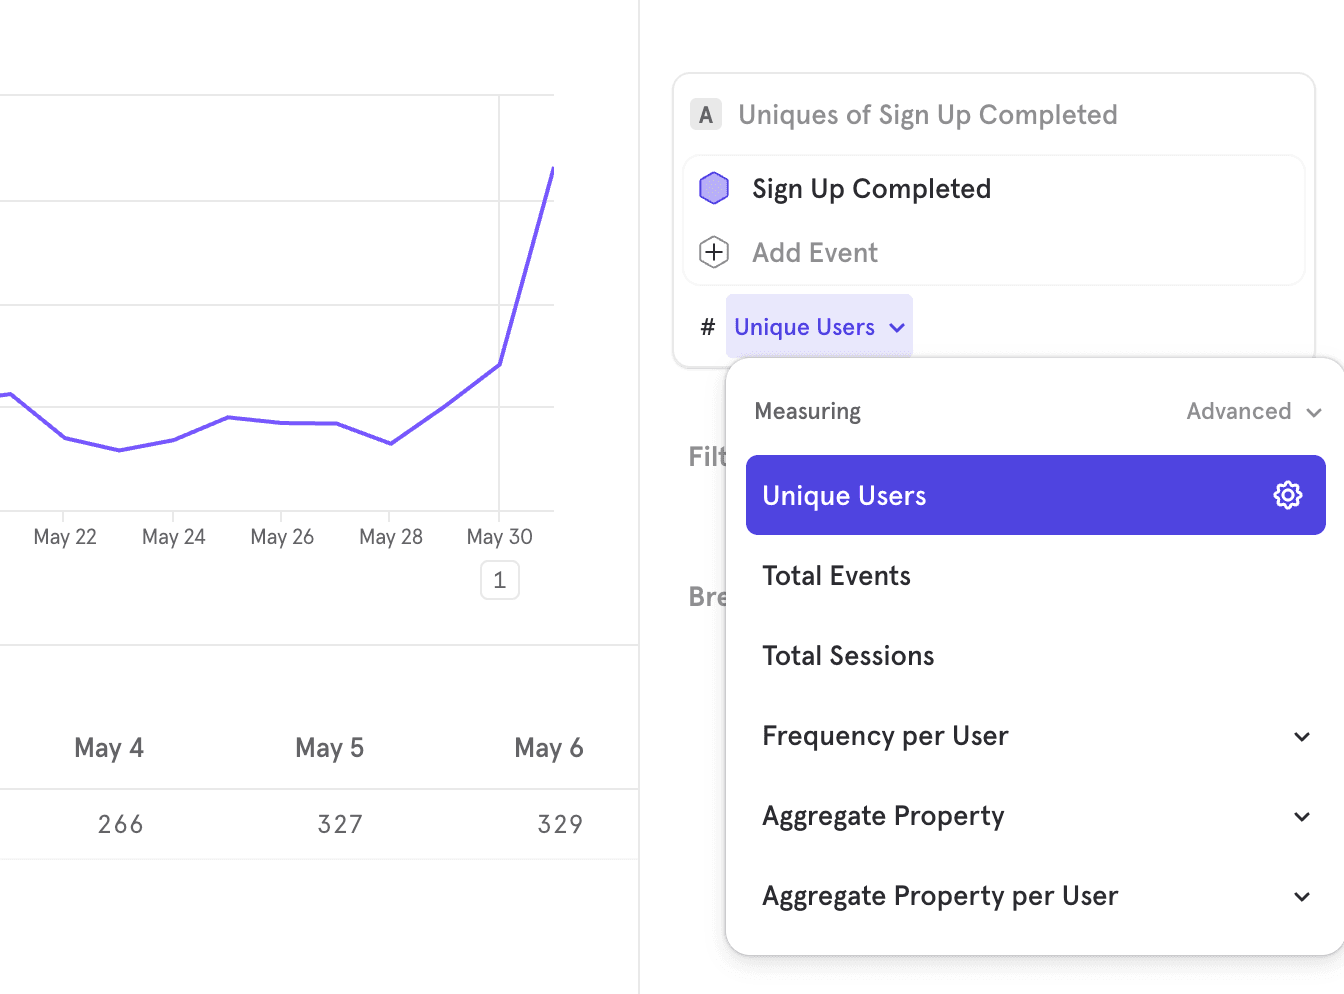The image size is (1344, 994).
Task: Click the hash symbol beside Unique Users
Action: [x=708, y=327]
